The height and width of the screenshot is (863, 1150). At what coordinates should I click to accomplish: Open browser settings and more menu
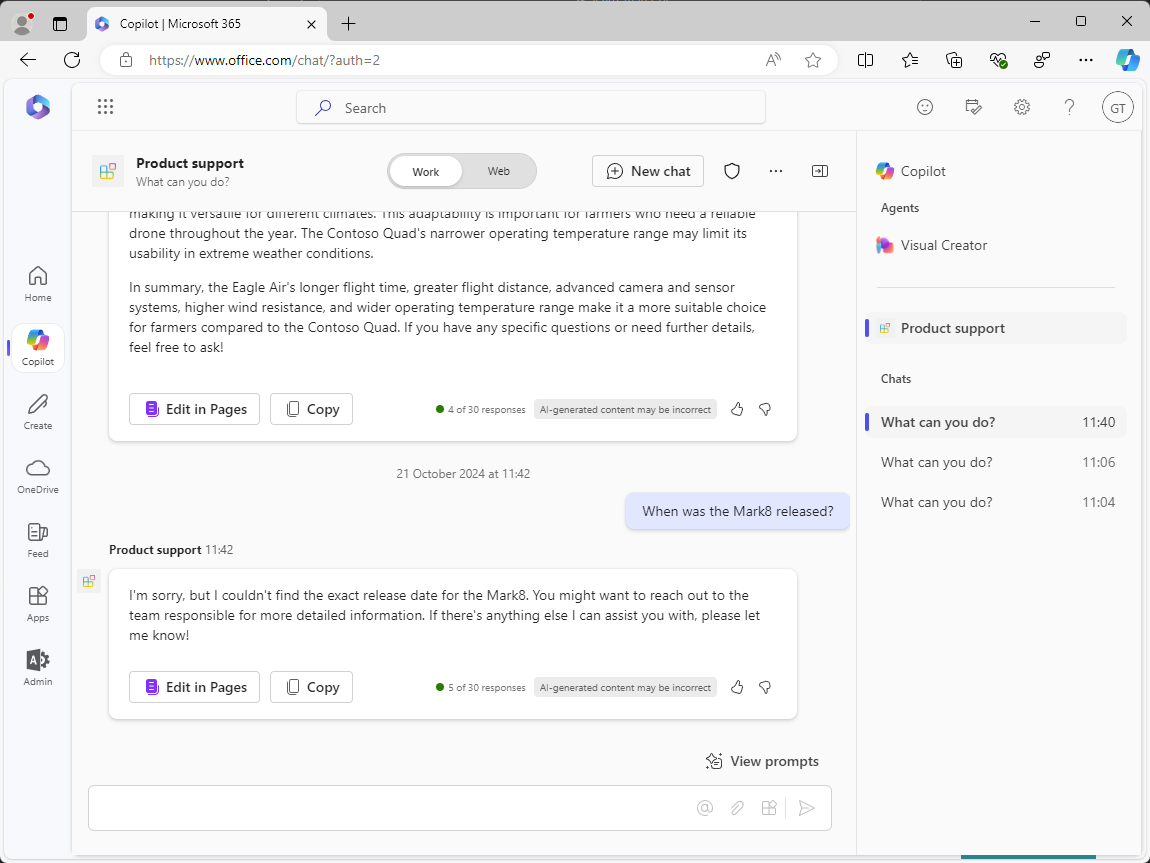[1085, 60]
